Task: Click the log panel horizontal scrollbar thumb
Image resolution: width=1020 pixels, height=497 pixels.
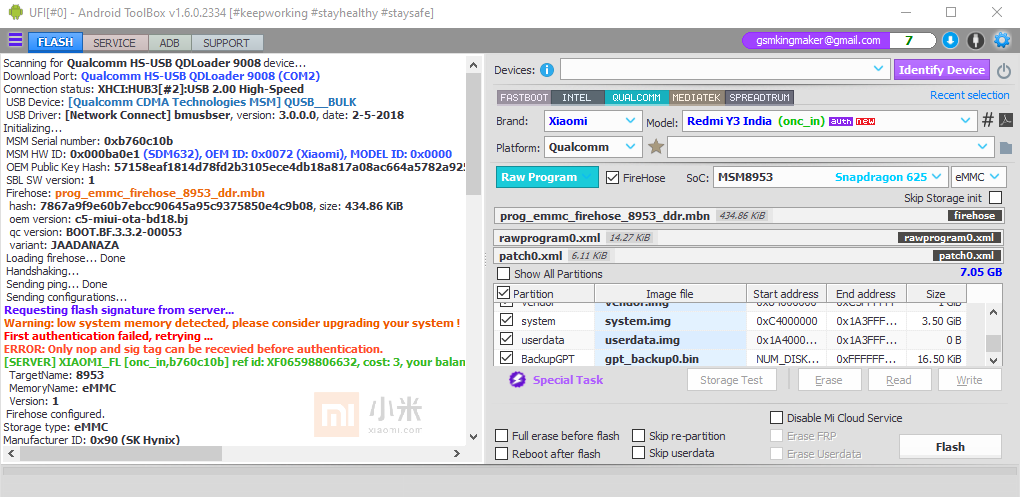Action: coord(123,453)
